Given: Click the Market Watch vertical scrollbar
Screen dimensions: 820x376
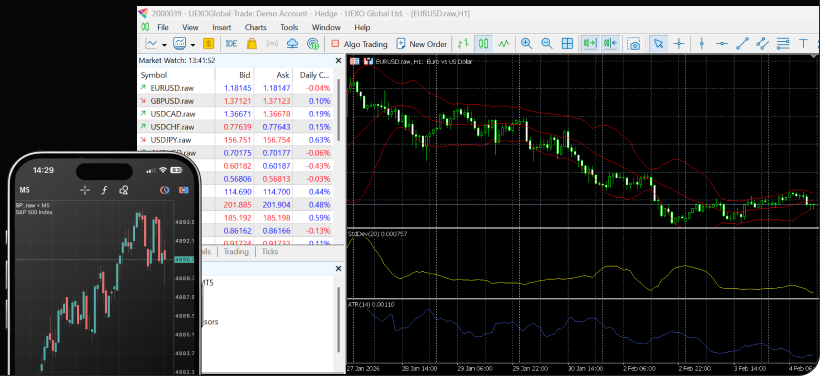Looking at the screenshot, I should (x=339, y=110).
